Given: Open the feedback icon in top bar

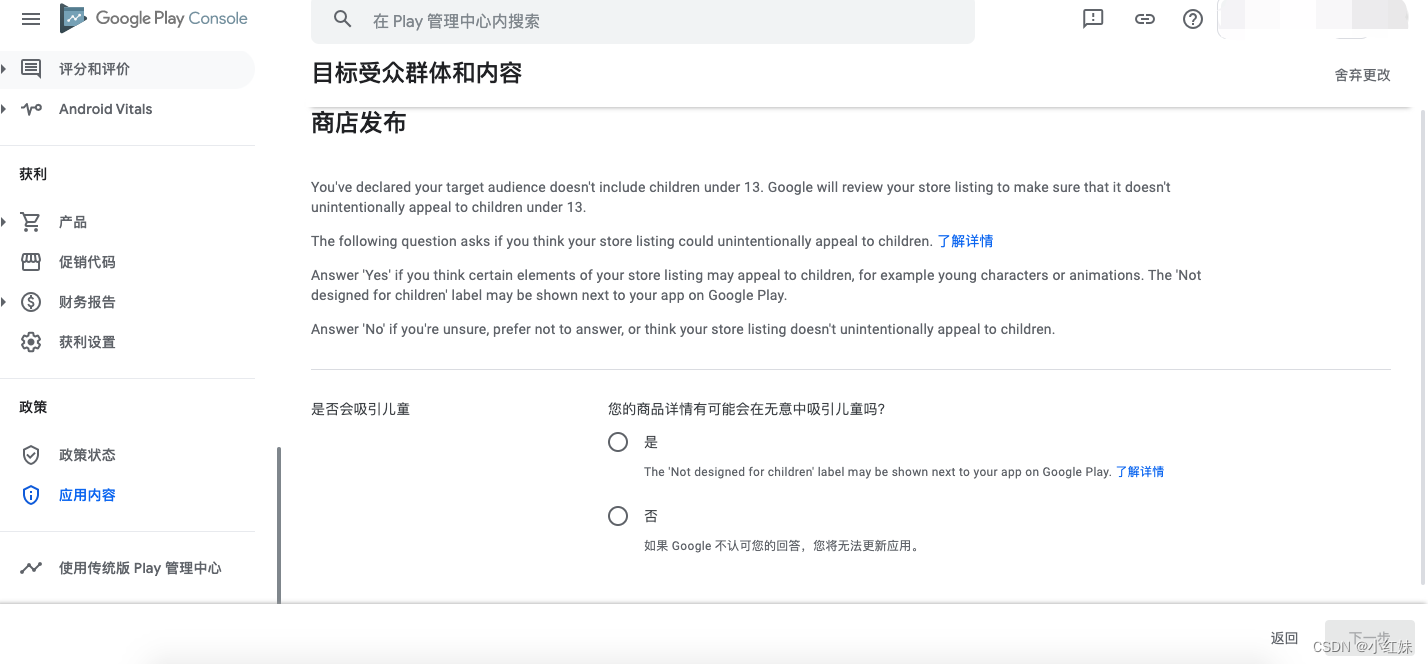Looking at the screenshot, I should click(1093, 18).
